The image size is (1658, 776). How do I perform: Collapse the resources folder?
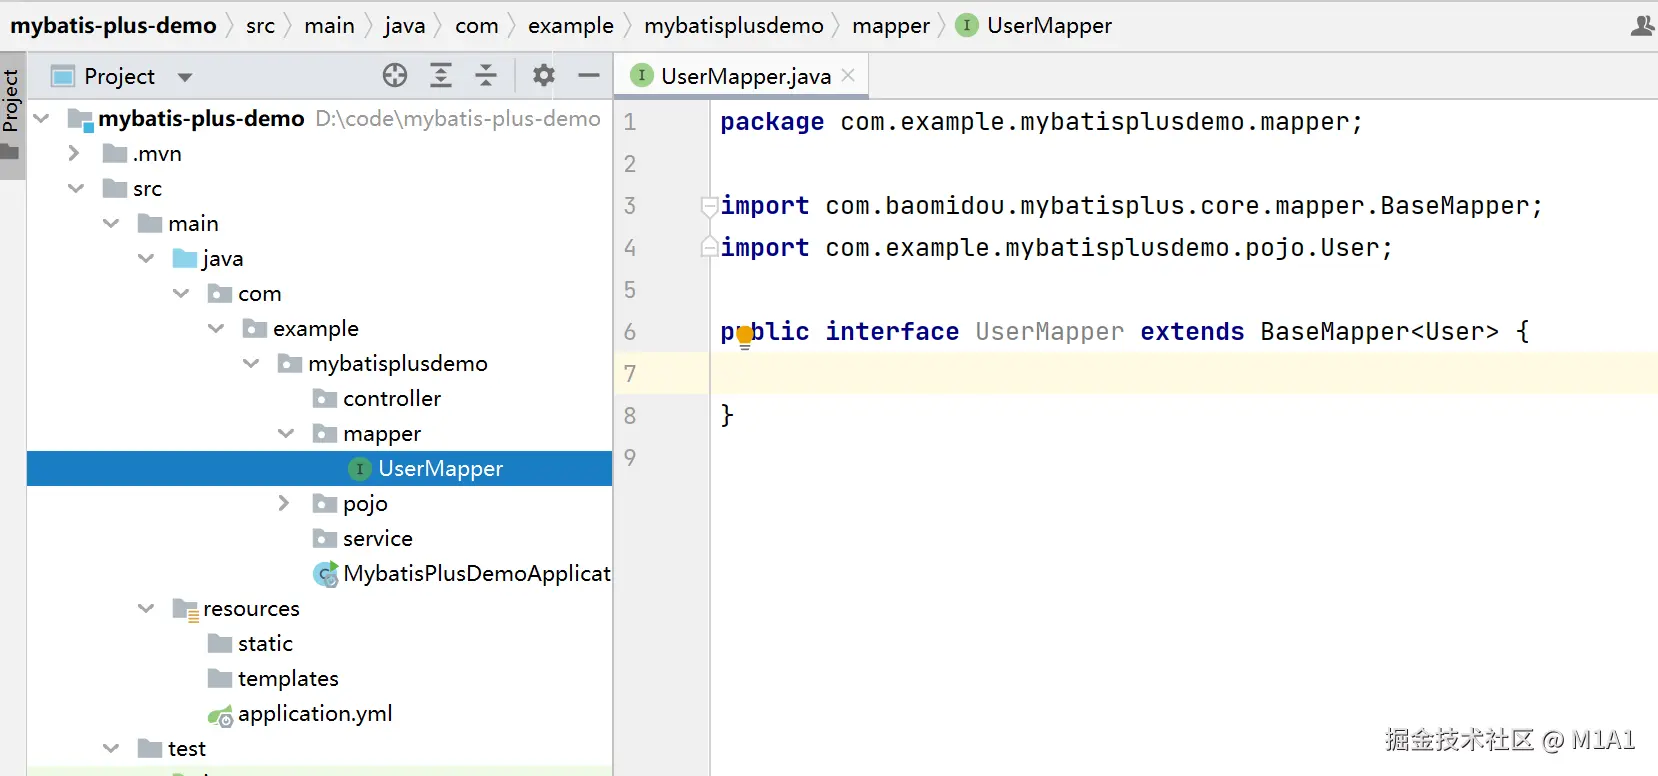(146, 609)
